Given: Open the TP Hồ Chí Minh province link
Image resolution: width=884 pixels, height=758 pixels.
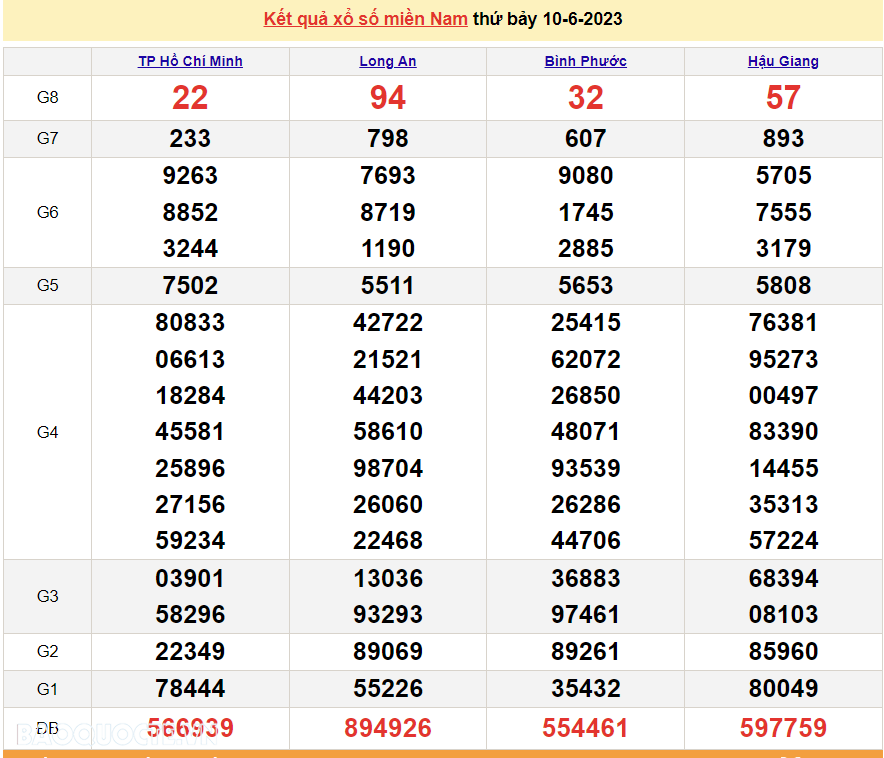Looking at the screenshot, I should (x=190, y=61).
